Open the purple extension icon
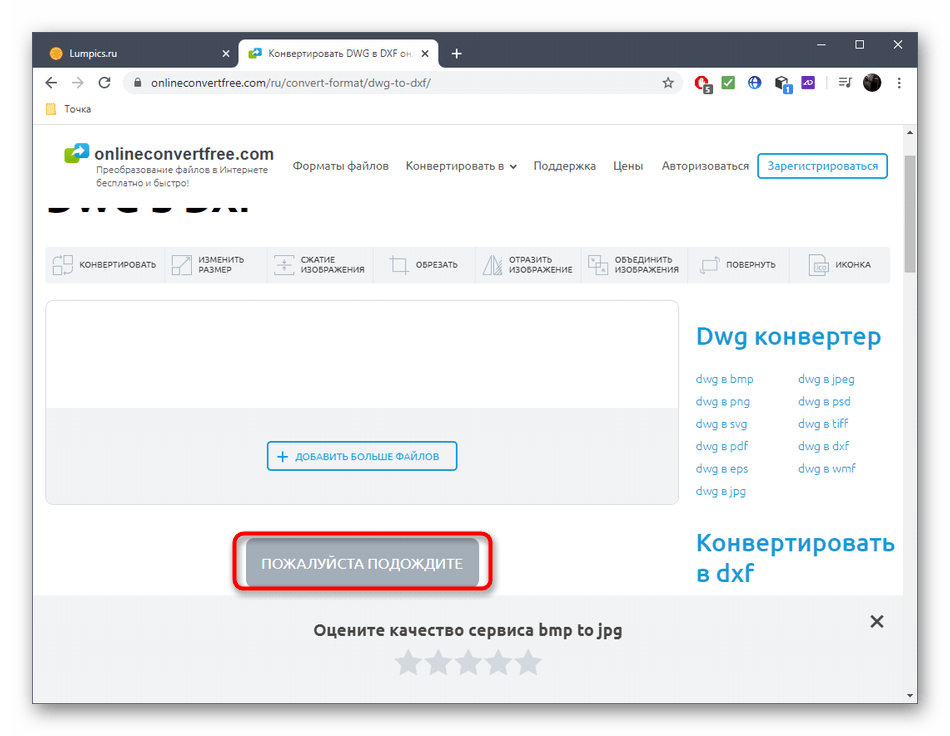Screen dimensions: 950x736 click(808, 82)
